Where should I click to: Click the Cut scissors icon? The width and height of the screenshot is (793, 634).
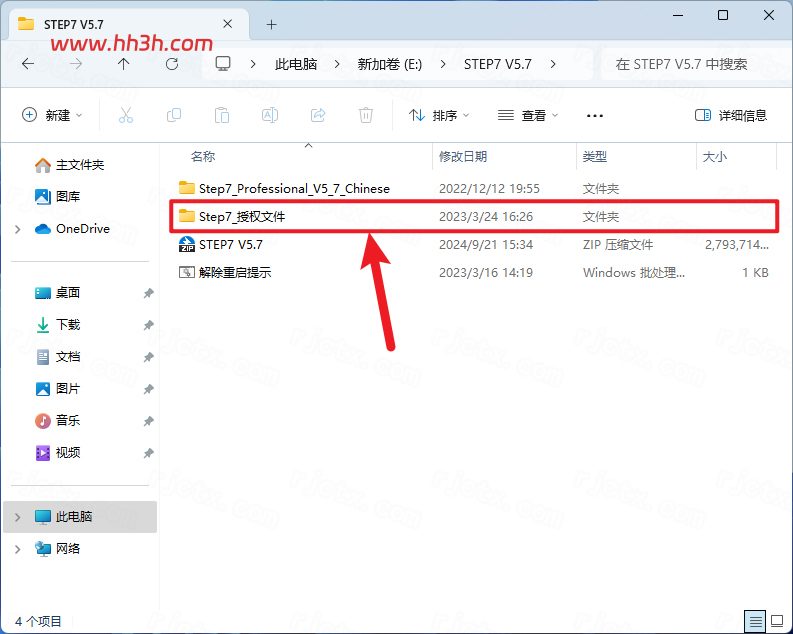coord(126,115)
